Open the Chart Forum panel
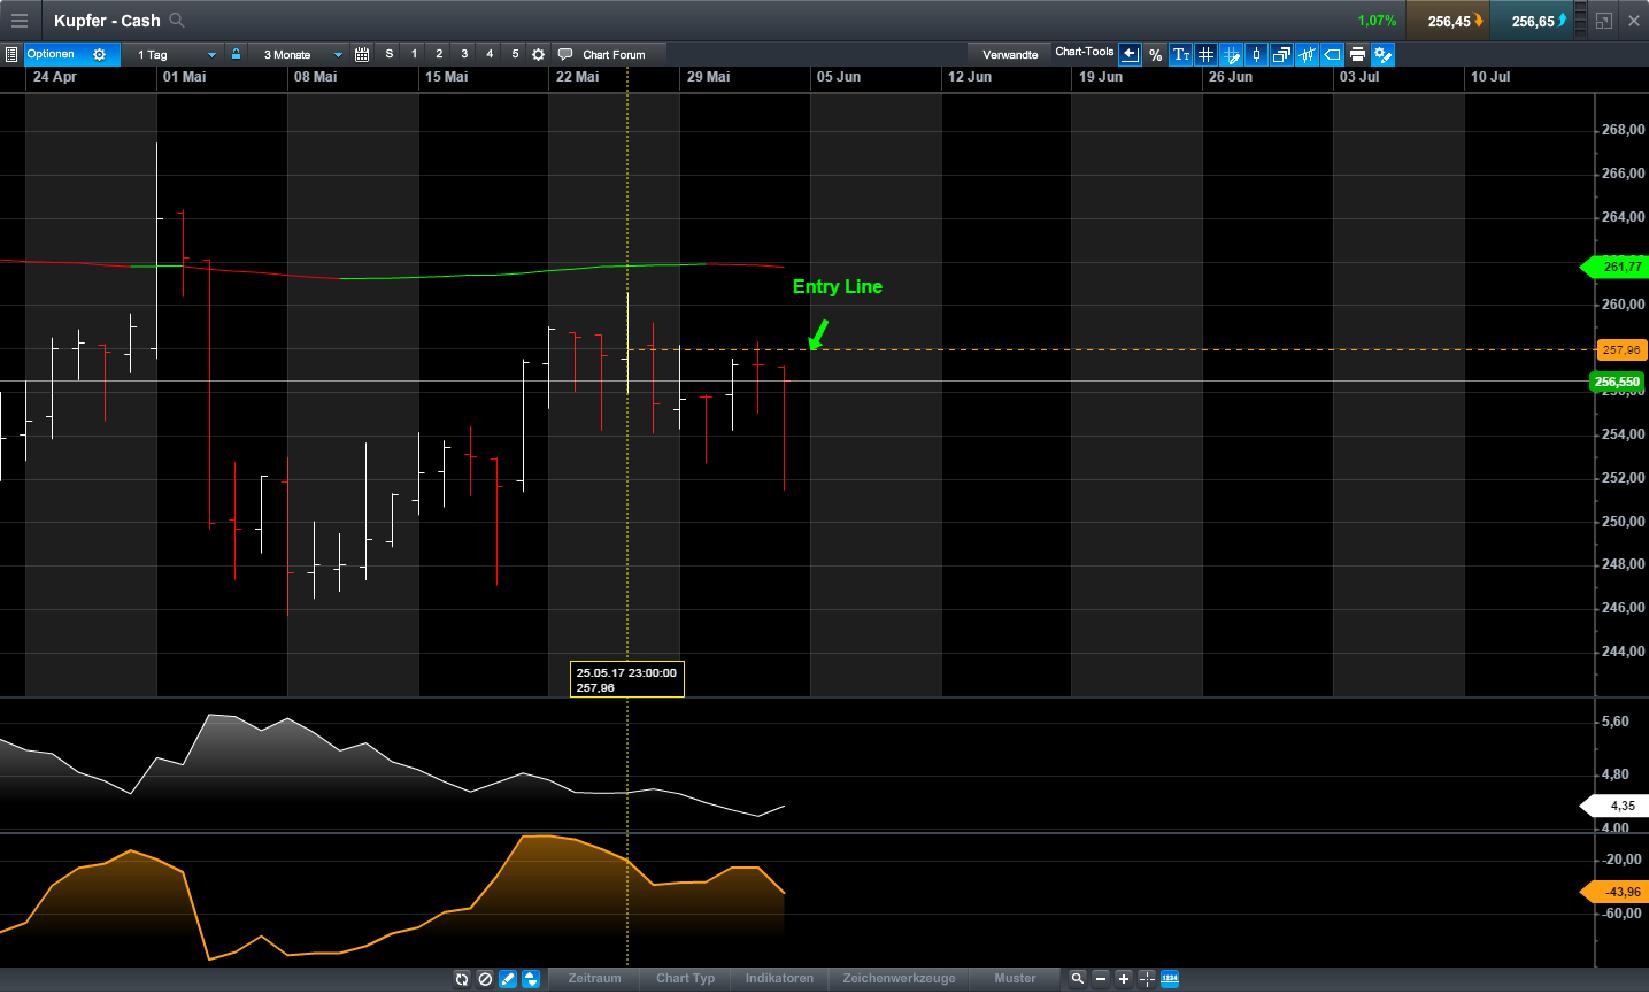 click(x=606, y=54)
